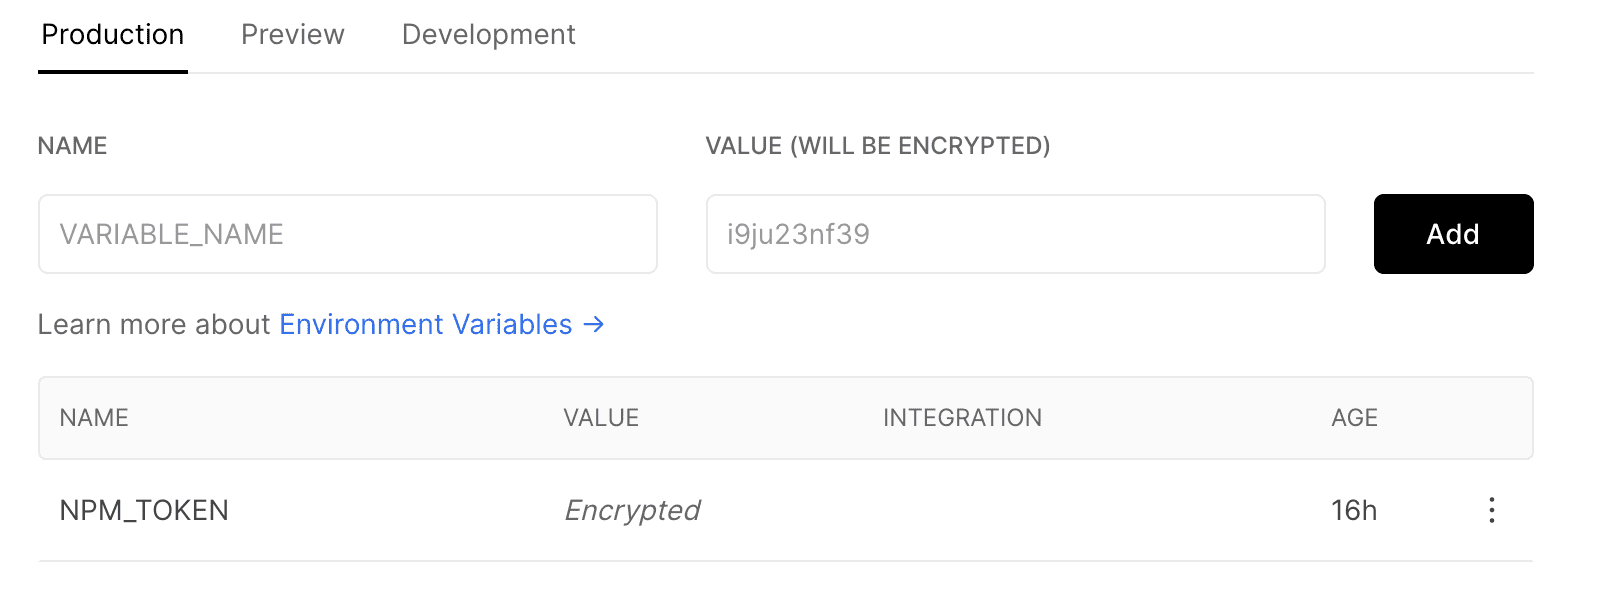Click the value field showing i9ju23nf39
1614x590 pixels.
1015,234
